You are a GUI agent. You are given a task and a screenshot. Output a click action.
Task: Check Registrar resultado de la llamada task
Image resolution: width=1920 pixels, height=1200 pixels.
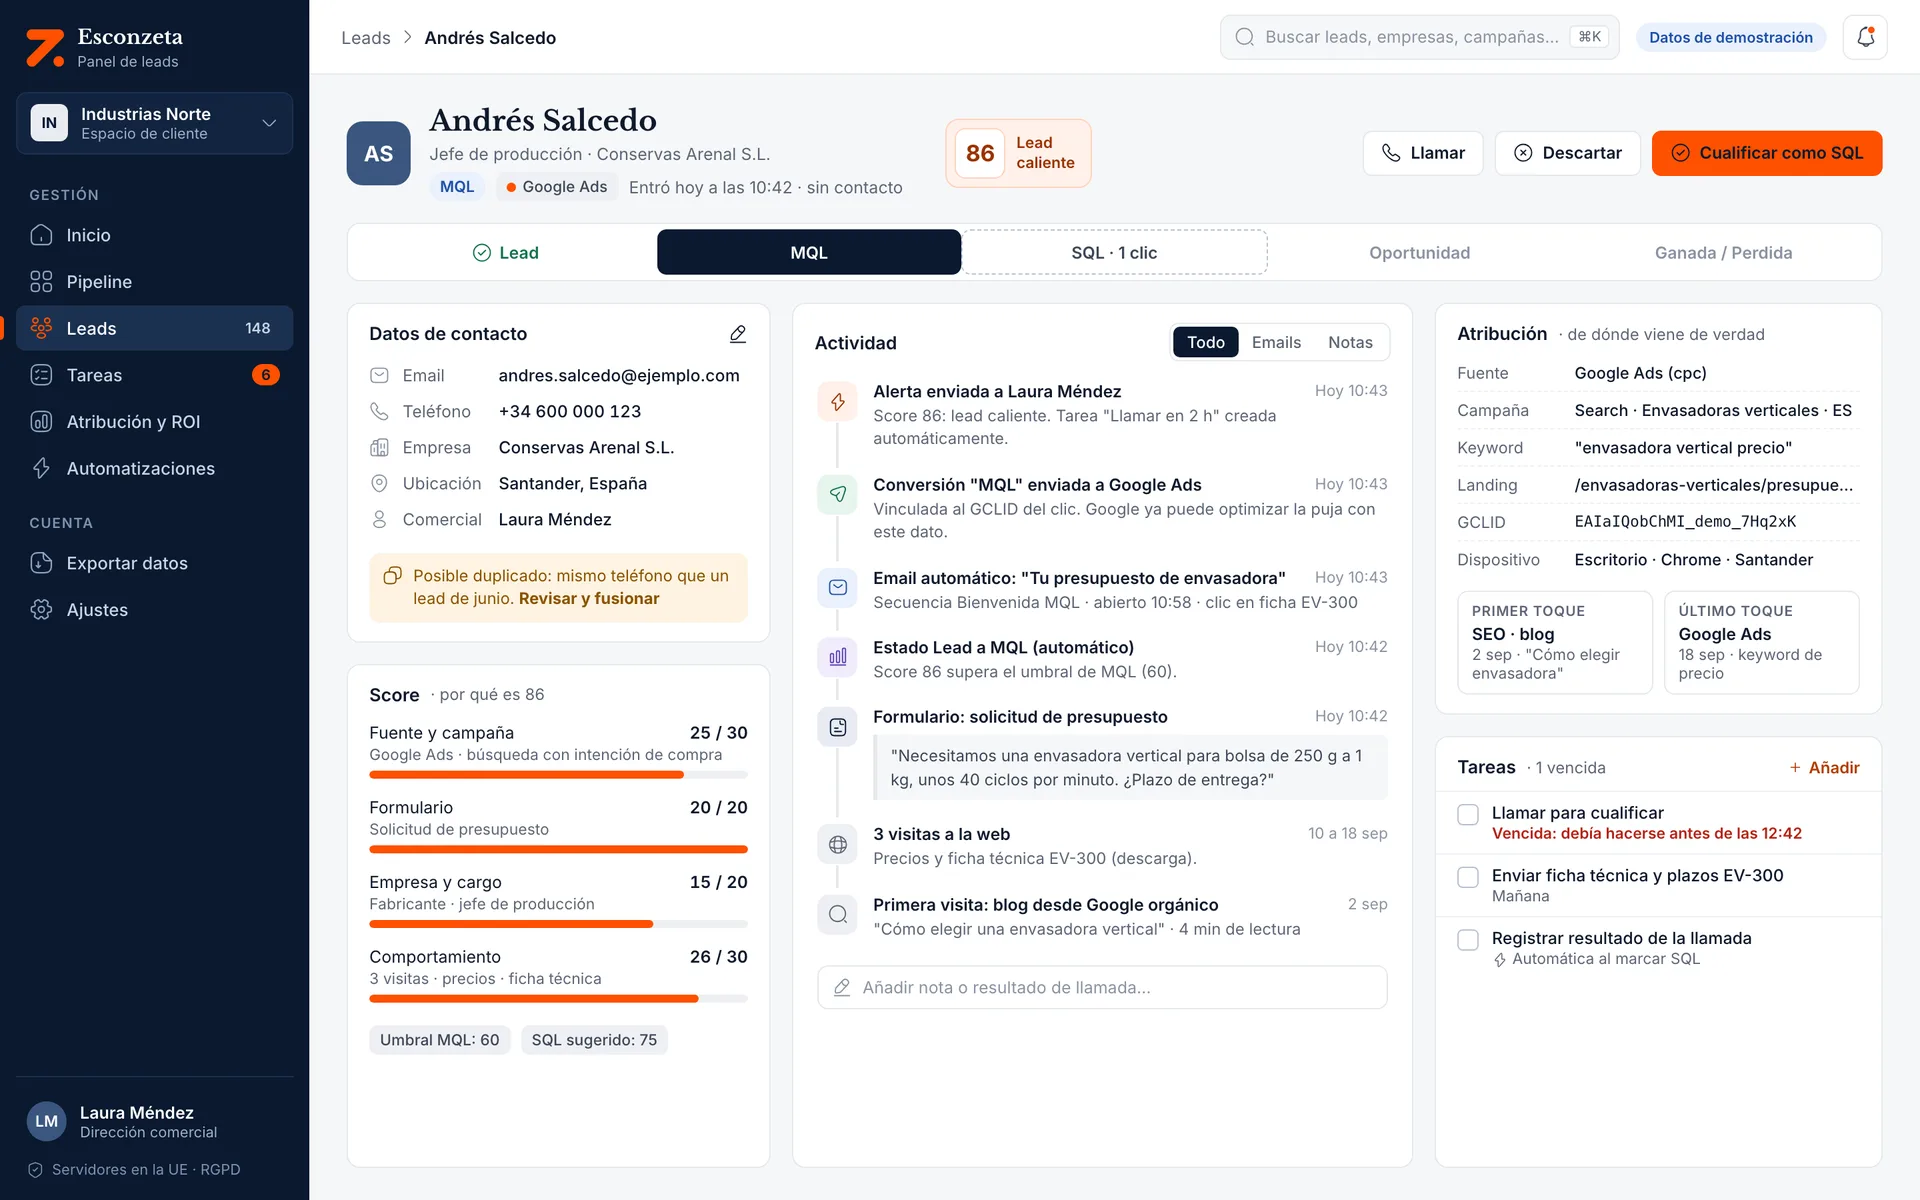[x=1468, y=939]
